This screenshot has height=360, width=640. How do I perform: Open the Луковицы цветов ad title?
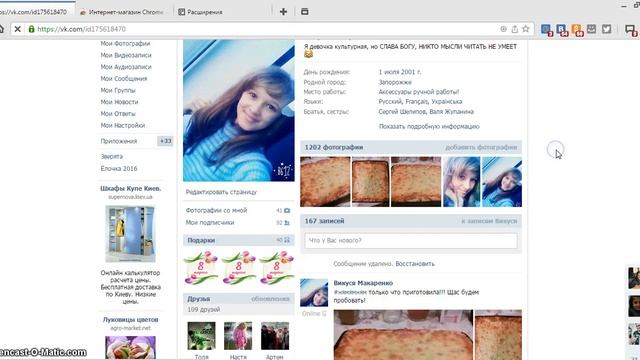[131, 320]
